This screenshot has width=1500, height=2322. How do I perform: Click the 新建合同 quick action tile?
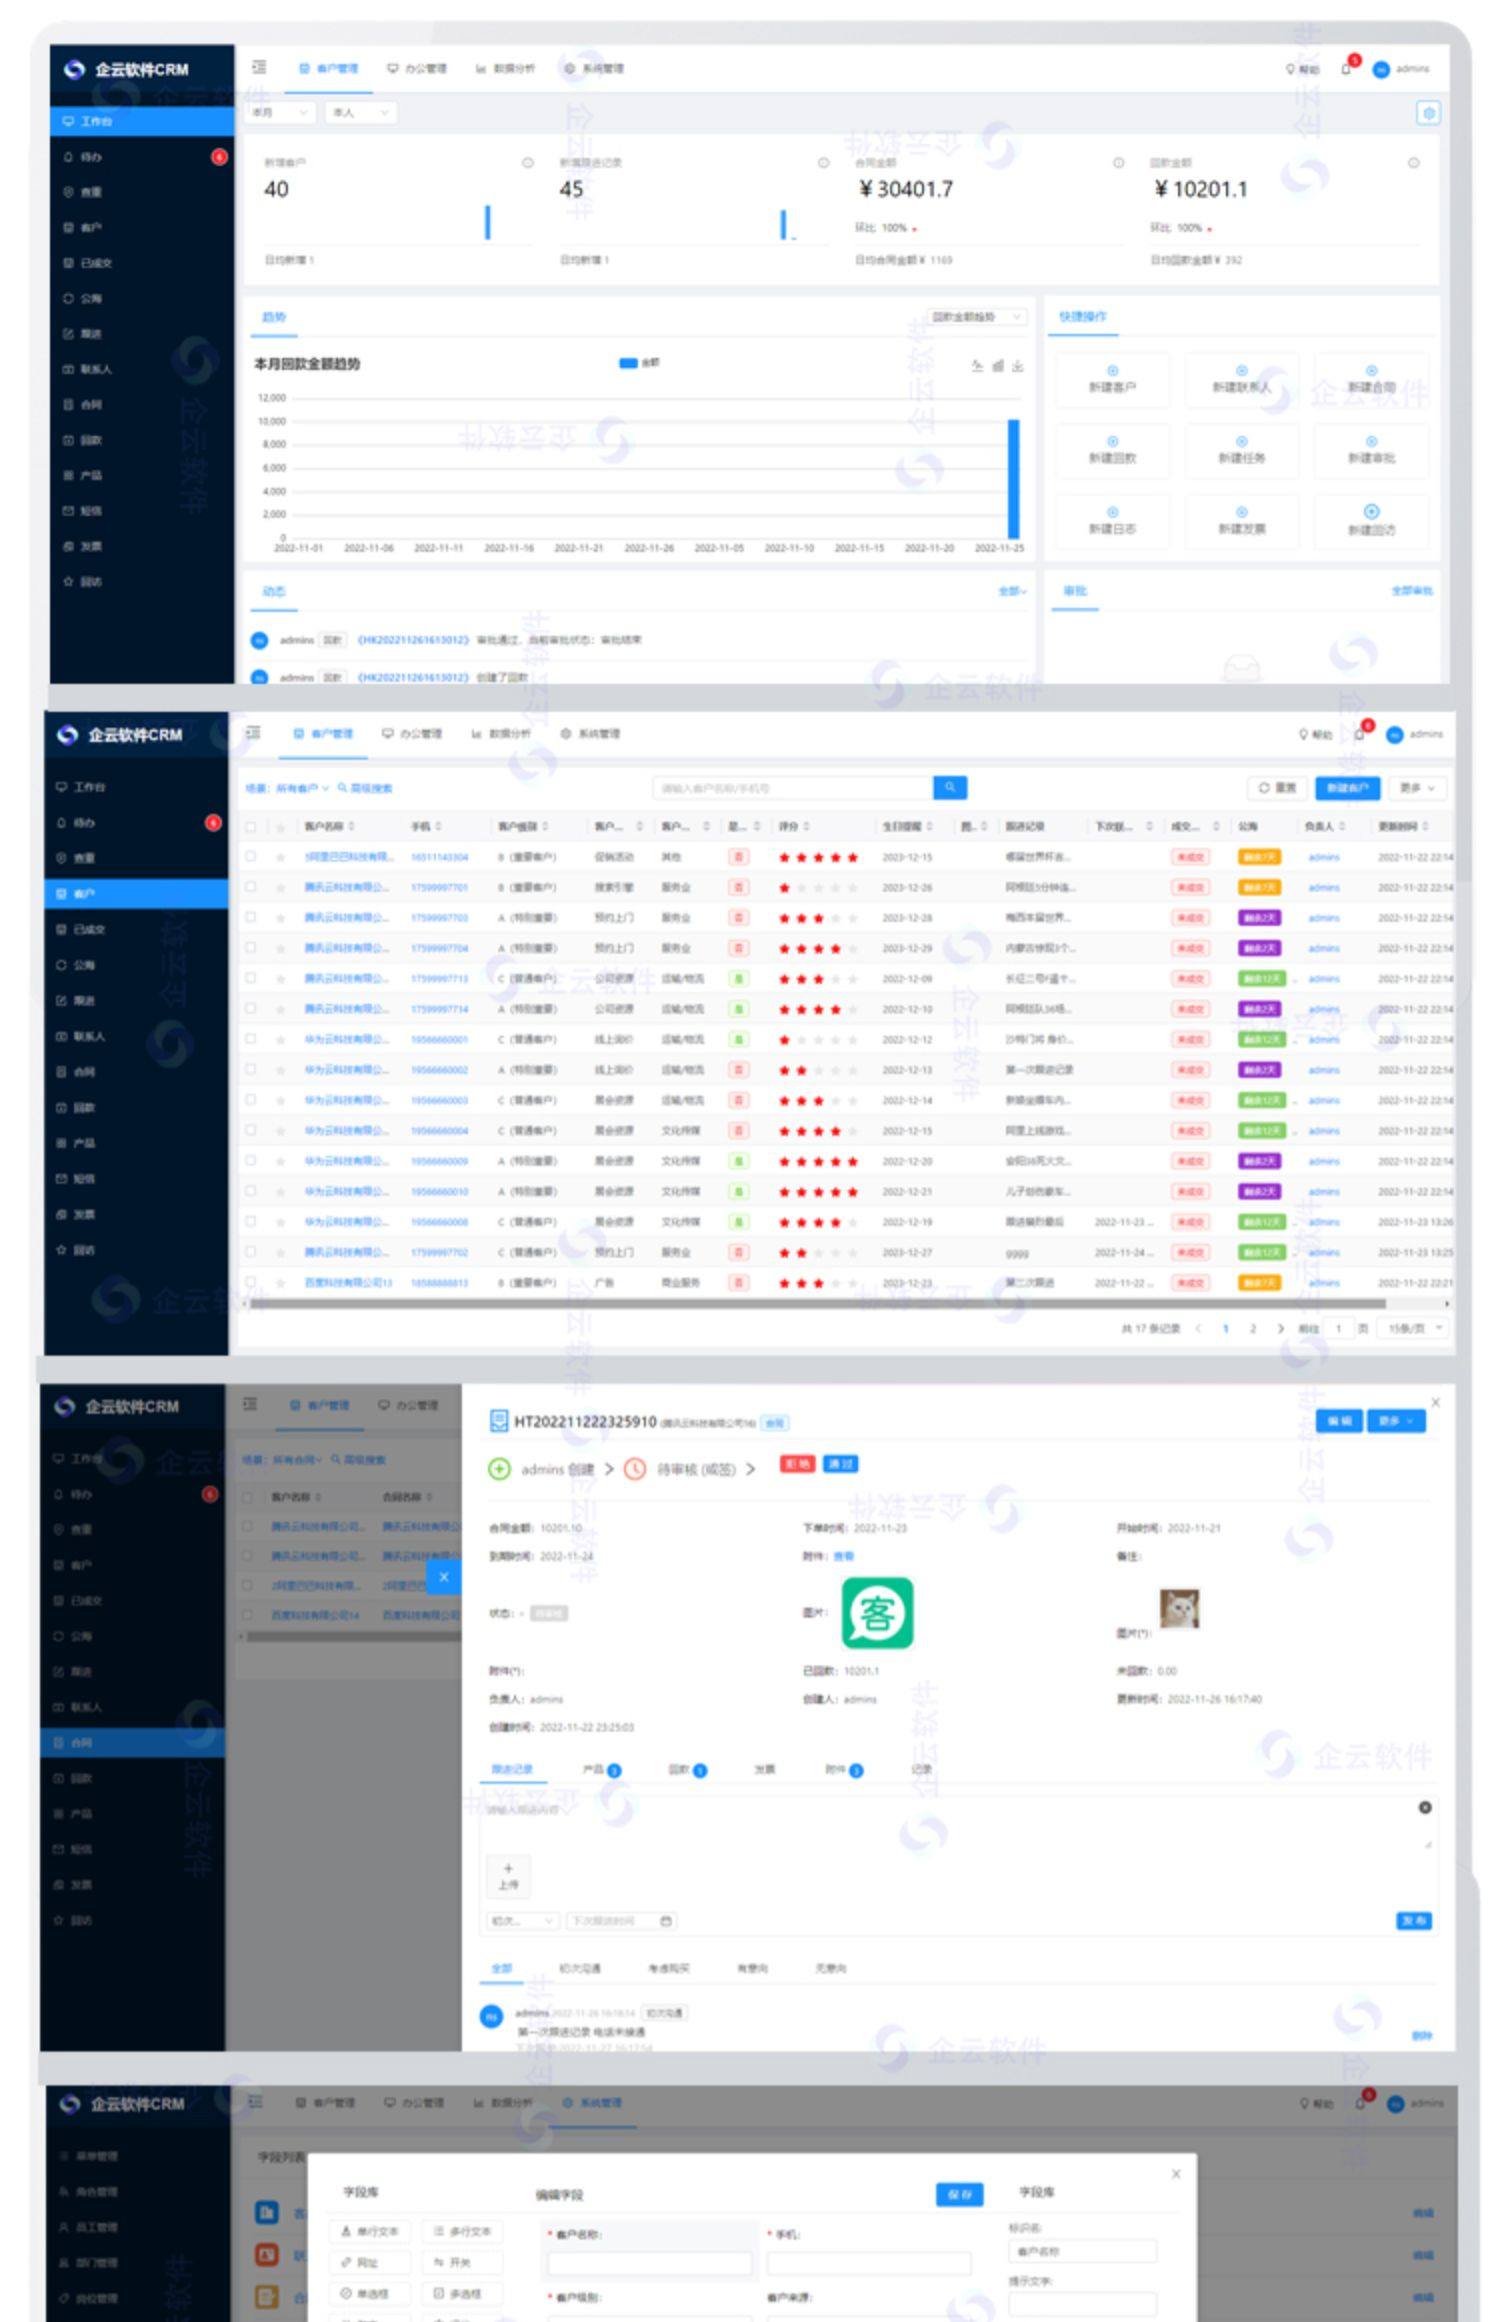pyautogui.click(x=1371, y=380)
